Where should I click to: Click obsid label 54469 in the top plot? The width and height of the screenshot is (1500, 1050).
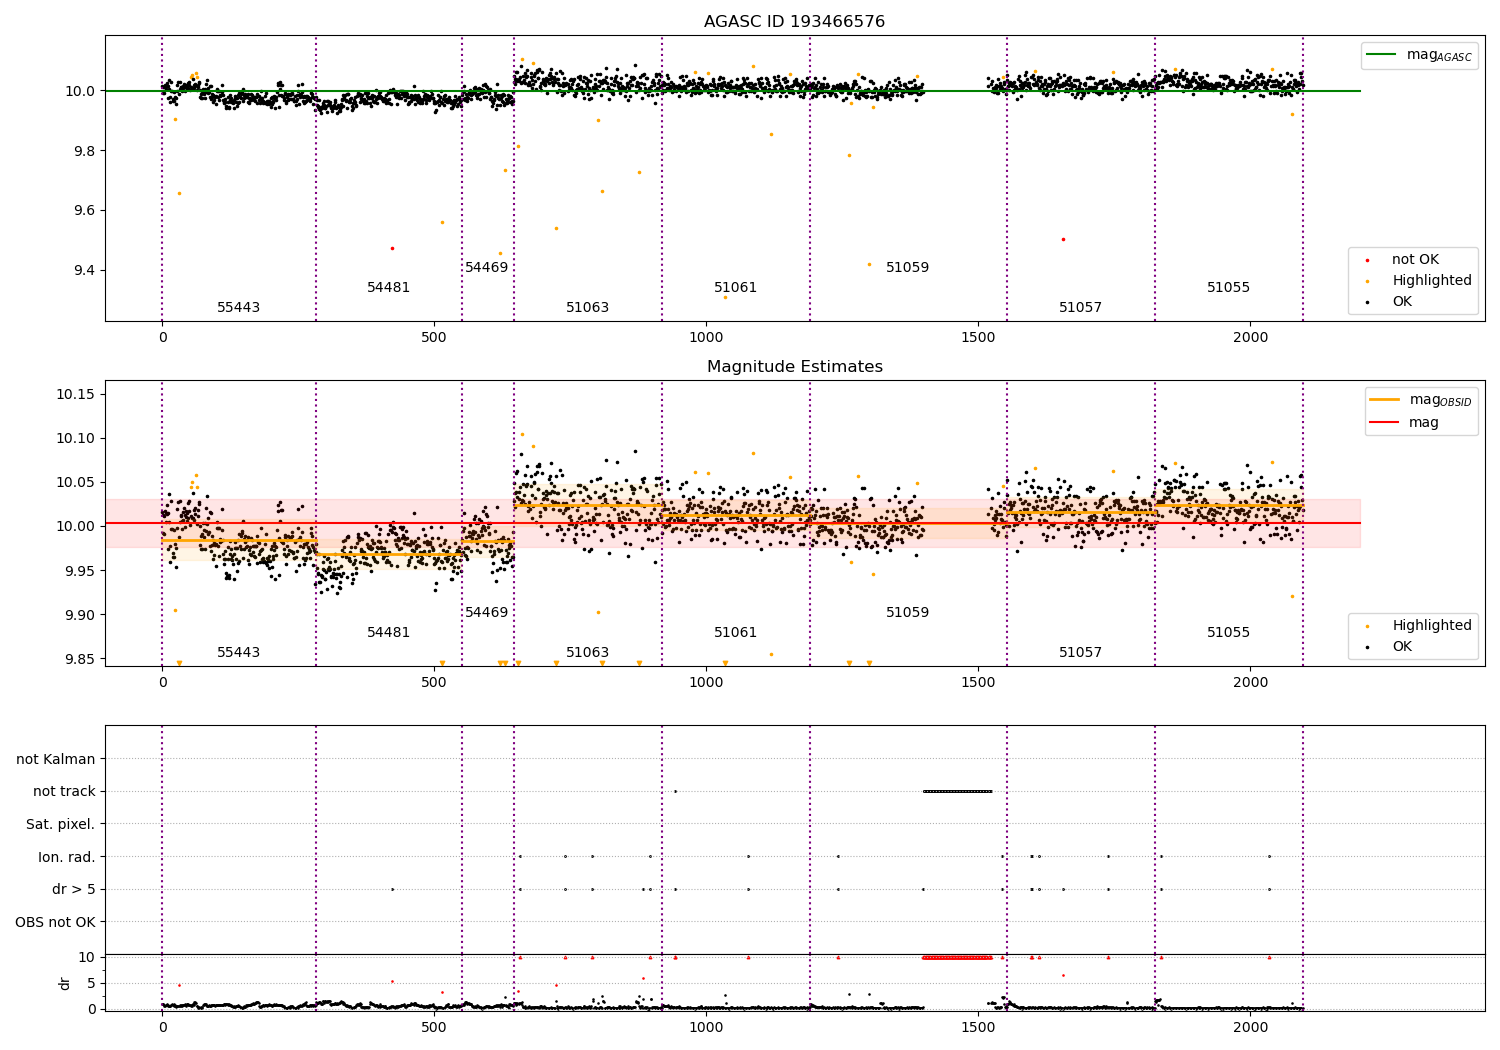[x=486, y=268]
